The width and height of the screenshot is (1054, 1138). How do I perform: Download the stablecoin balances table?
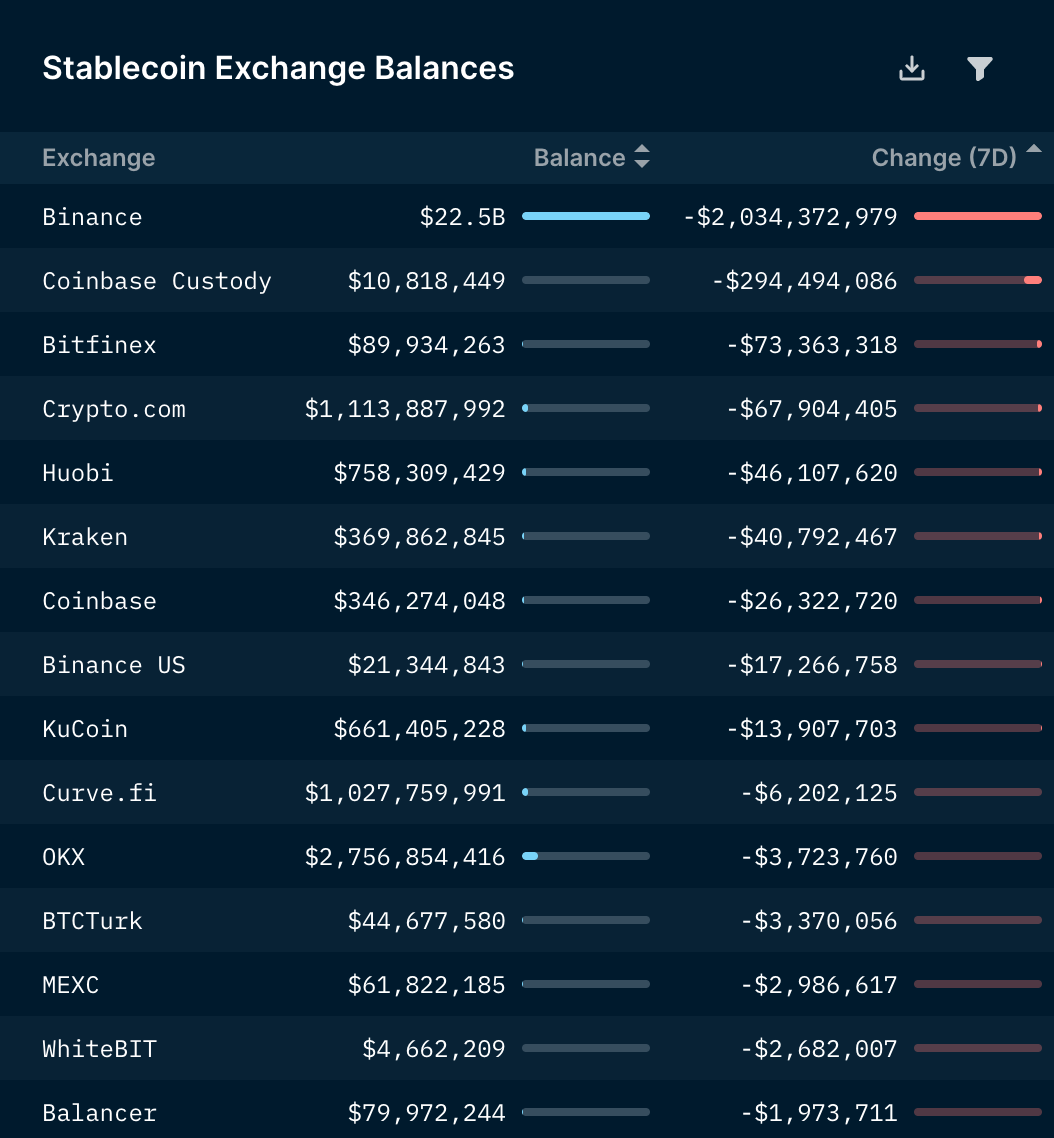[912, 68]
